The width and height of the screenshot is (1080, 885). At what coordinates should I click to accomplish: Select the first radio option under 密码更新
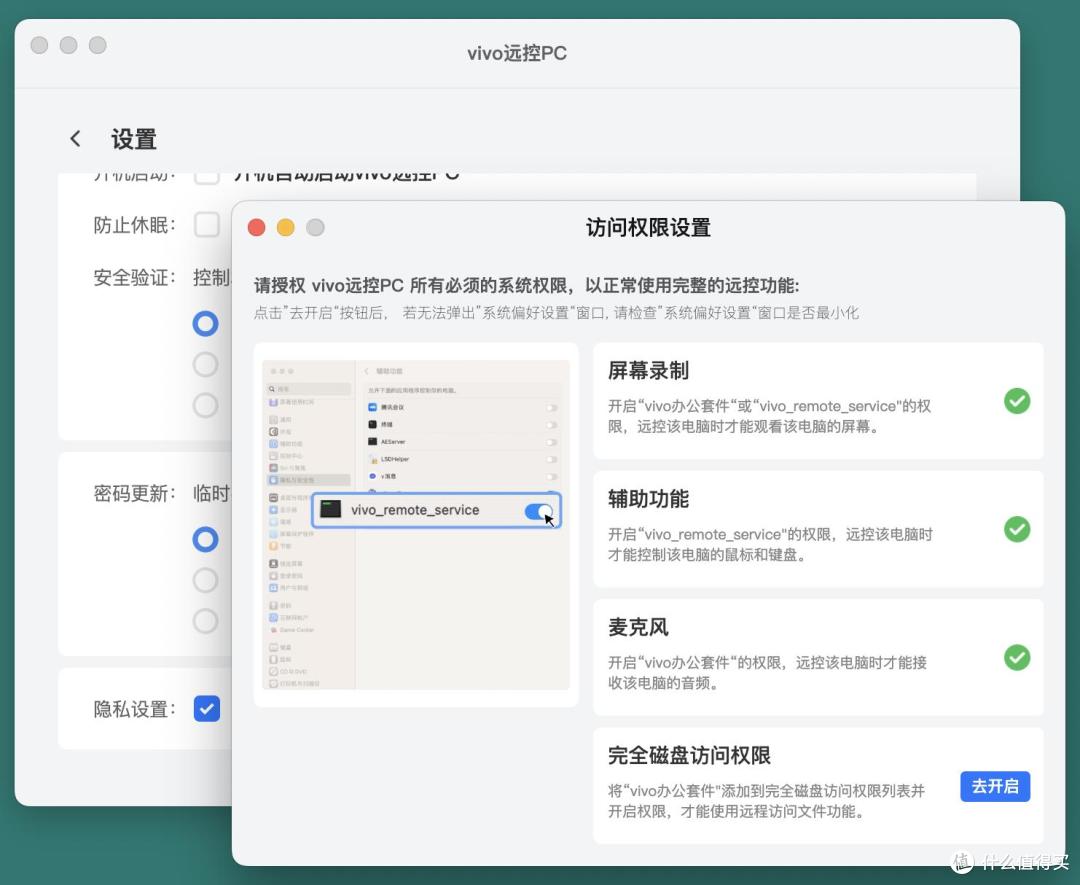[205, 539]
